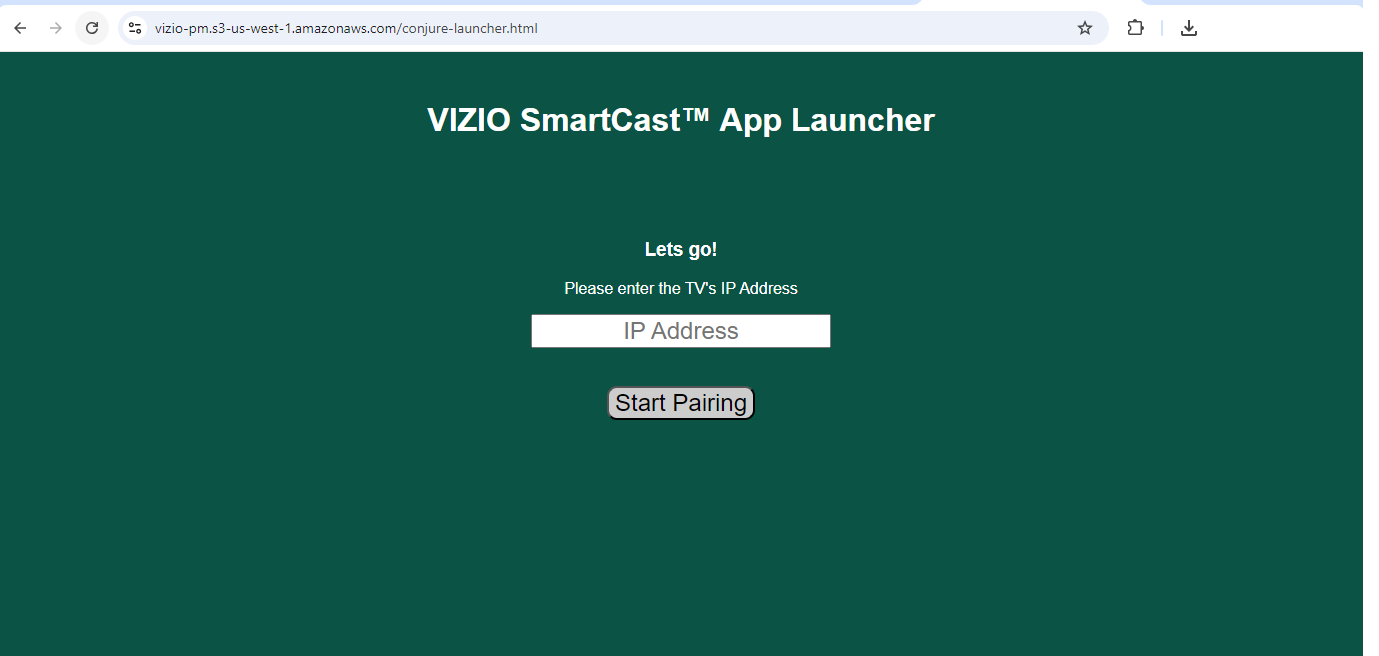The width and height of the screenshot is (1379, 656).
Task: Click the Start Pairing button
Action: [681, 403]
